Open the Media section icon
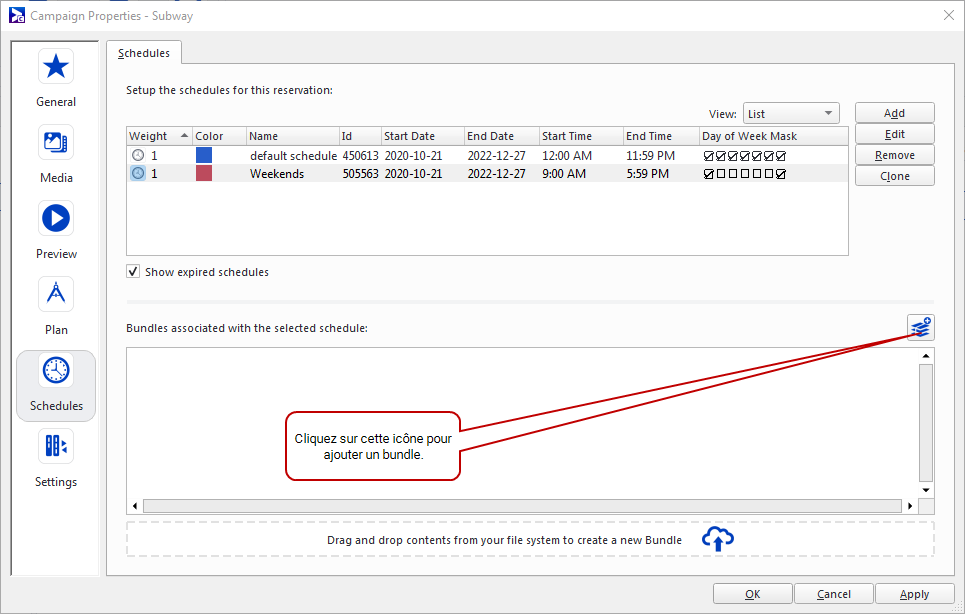This screenshot has height=614, width=965. point(56,142)
